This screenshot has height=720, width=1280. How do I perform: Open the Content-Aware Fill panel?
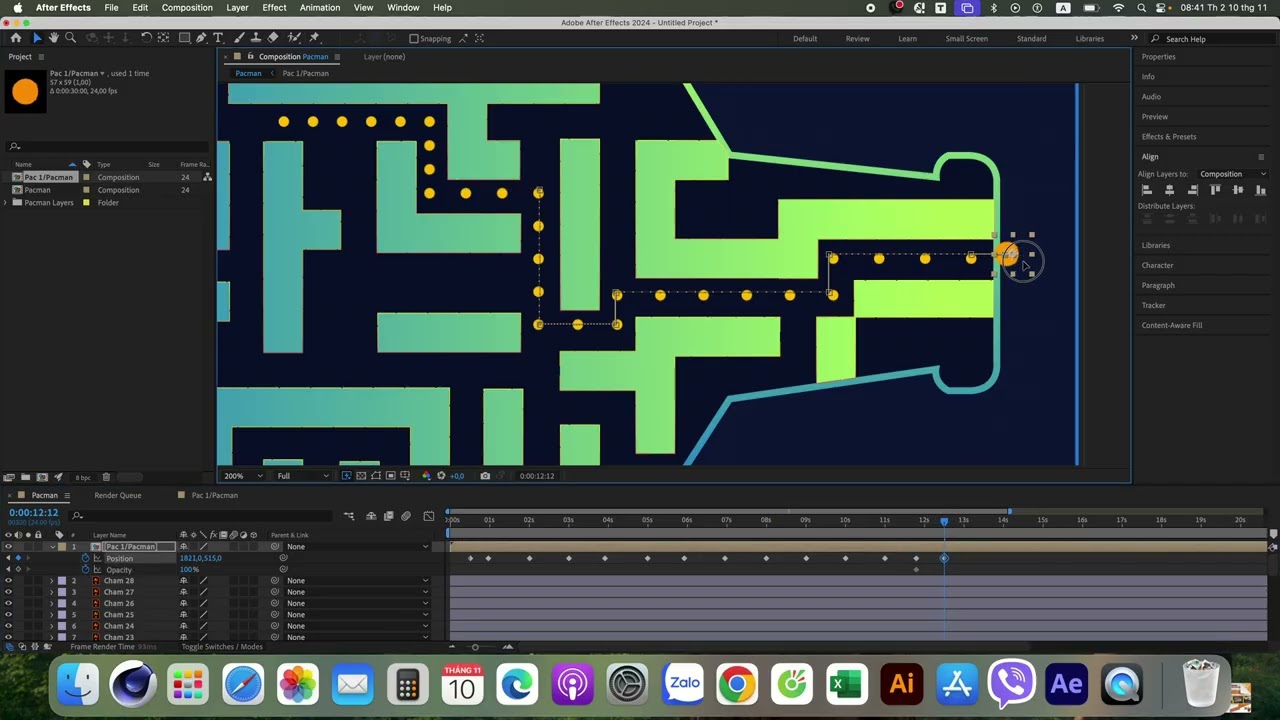[1172, 325]
